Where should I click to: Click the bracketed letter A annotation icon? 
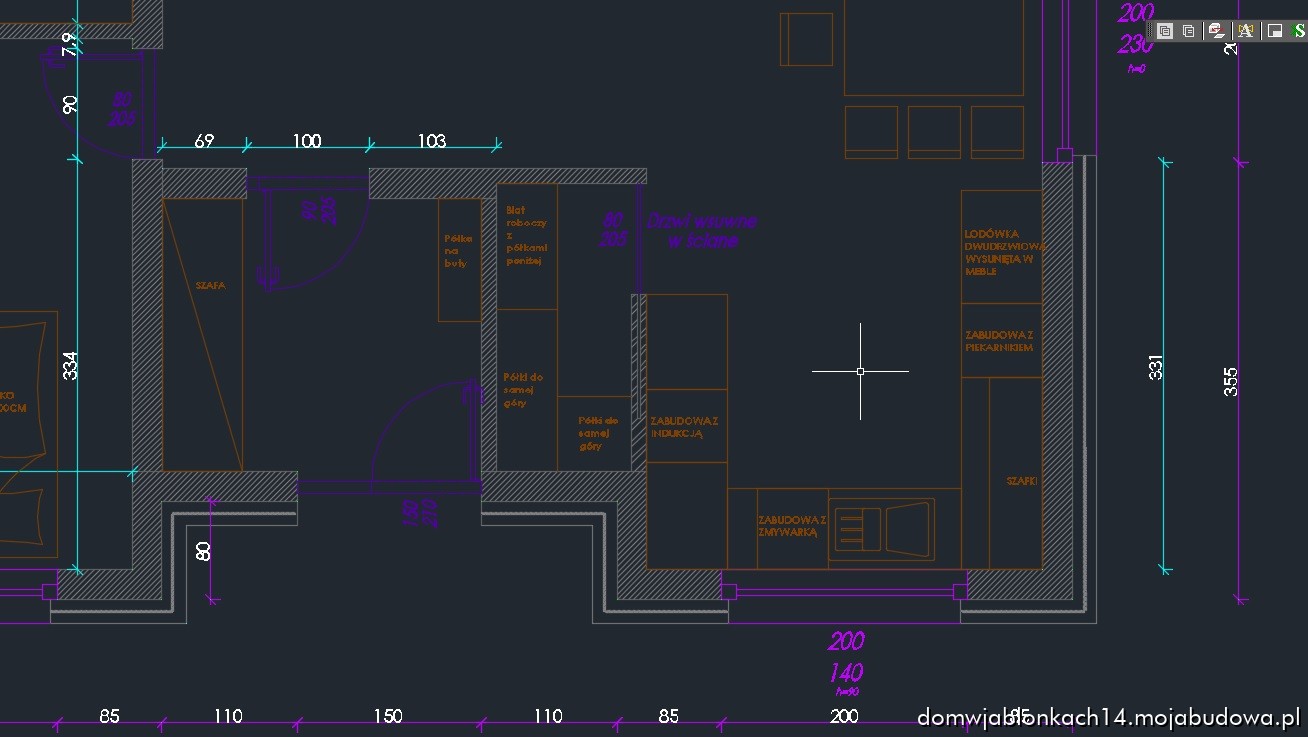click(x=1245, y=31)
